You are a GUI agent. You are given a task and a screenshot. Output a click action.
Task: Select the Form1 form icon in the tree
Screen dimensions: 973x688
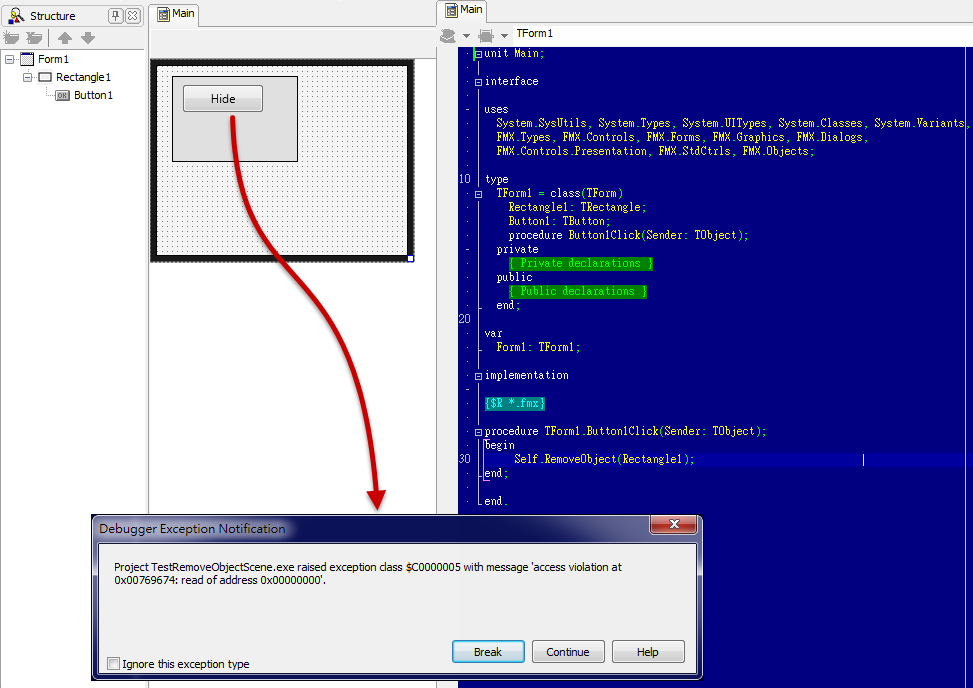27,59
